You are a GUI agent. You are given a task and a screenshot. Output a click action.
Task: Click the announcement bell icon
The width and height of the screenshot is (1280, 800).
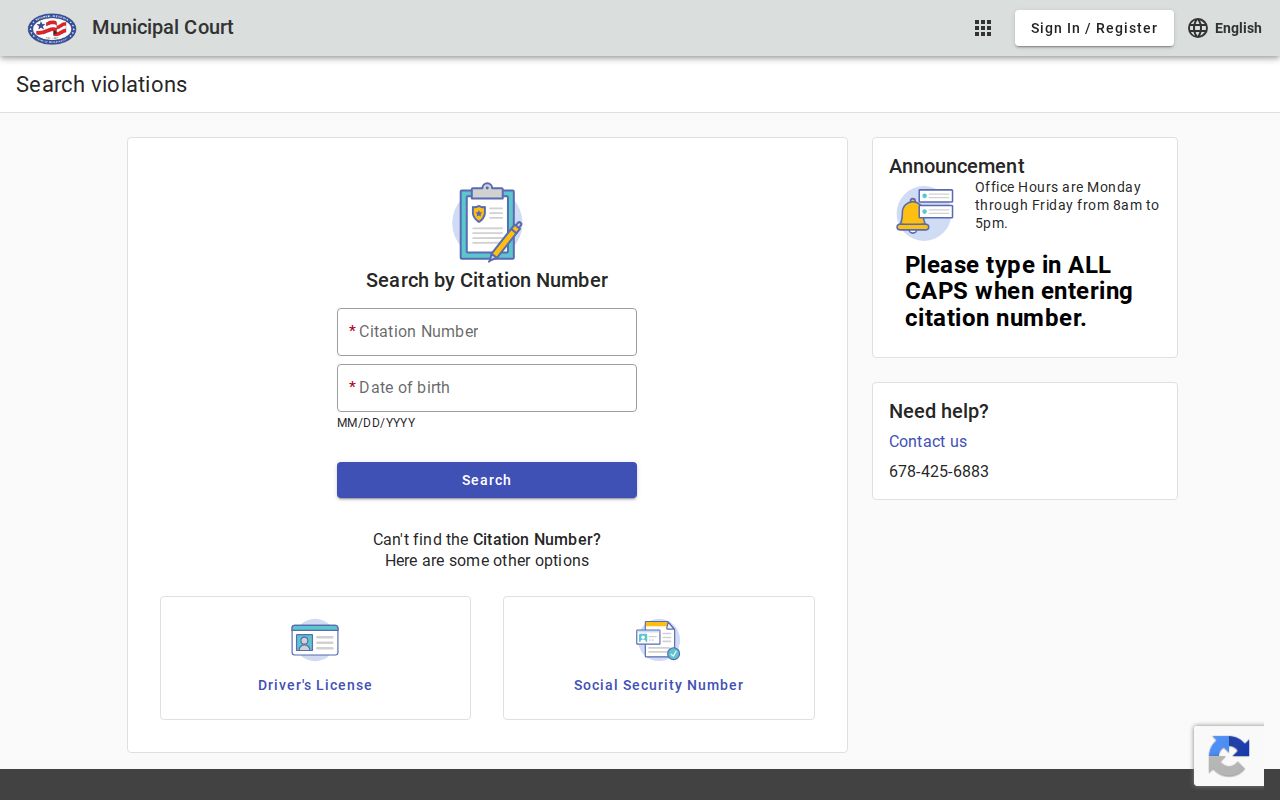(925, 213)
